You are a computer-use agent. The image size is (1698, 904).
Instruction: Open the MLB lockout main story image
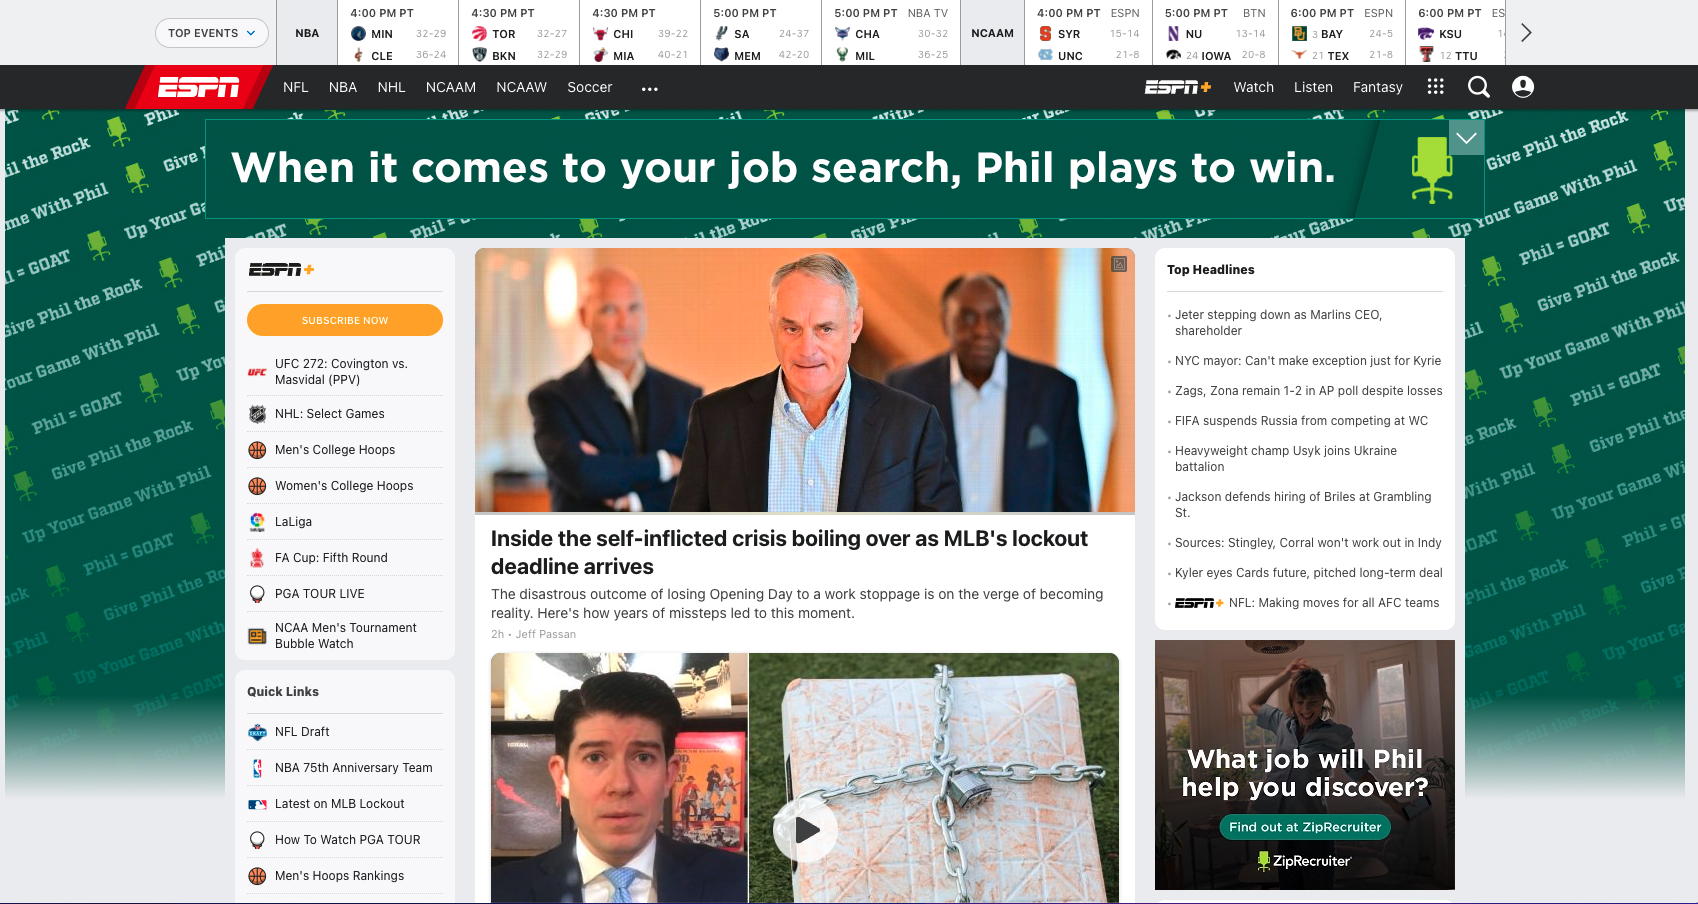805,380
